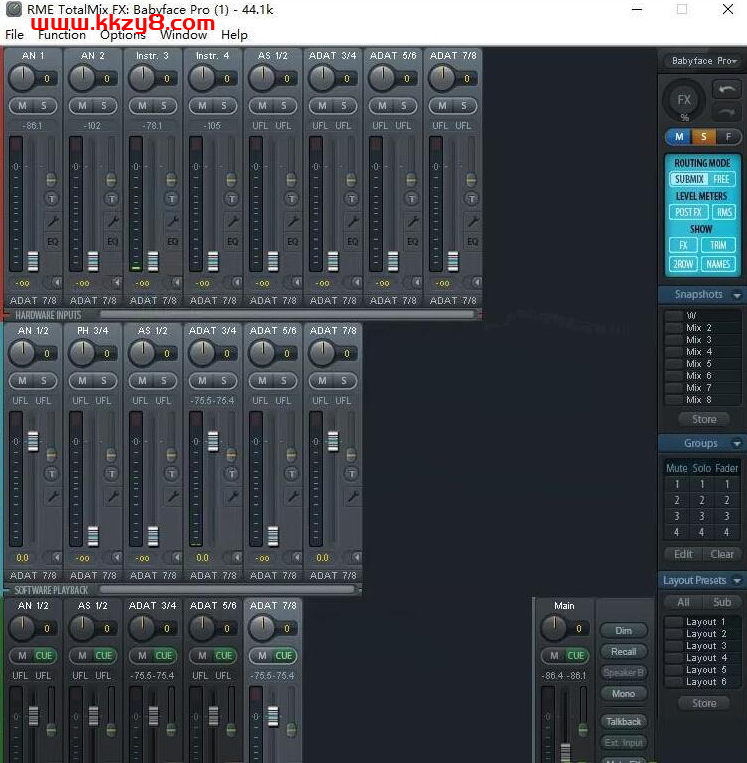Click the T trim button on Instr. 4 input
The width and height of the screenshot is (747, 763).
click(x=232, y=199)
